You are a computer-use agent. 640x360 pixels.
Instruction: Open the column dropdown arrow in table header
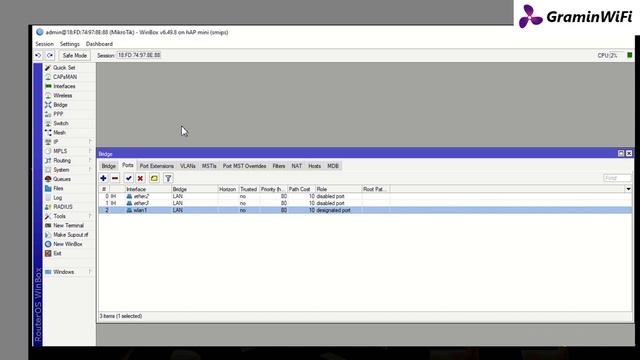click(628, 189)
